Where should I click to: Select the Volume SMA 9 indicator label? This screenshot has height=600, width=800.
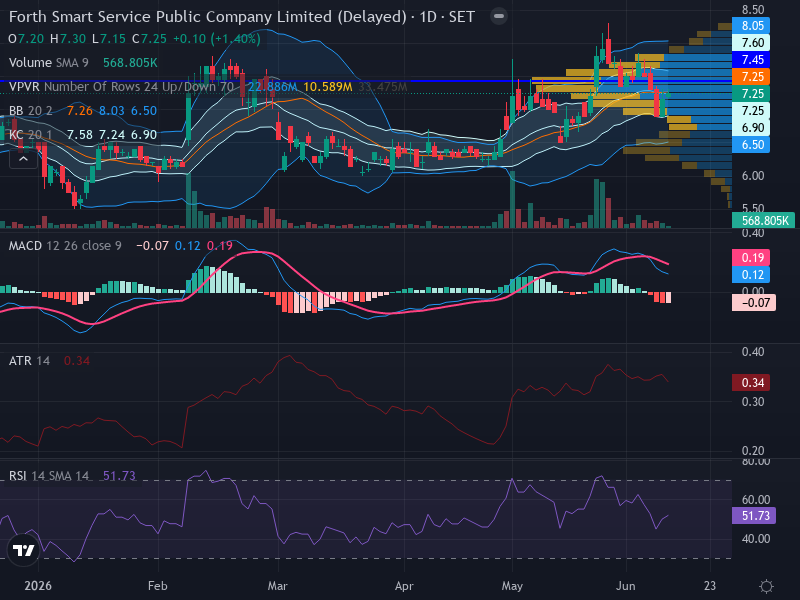[48, 63]
